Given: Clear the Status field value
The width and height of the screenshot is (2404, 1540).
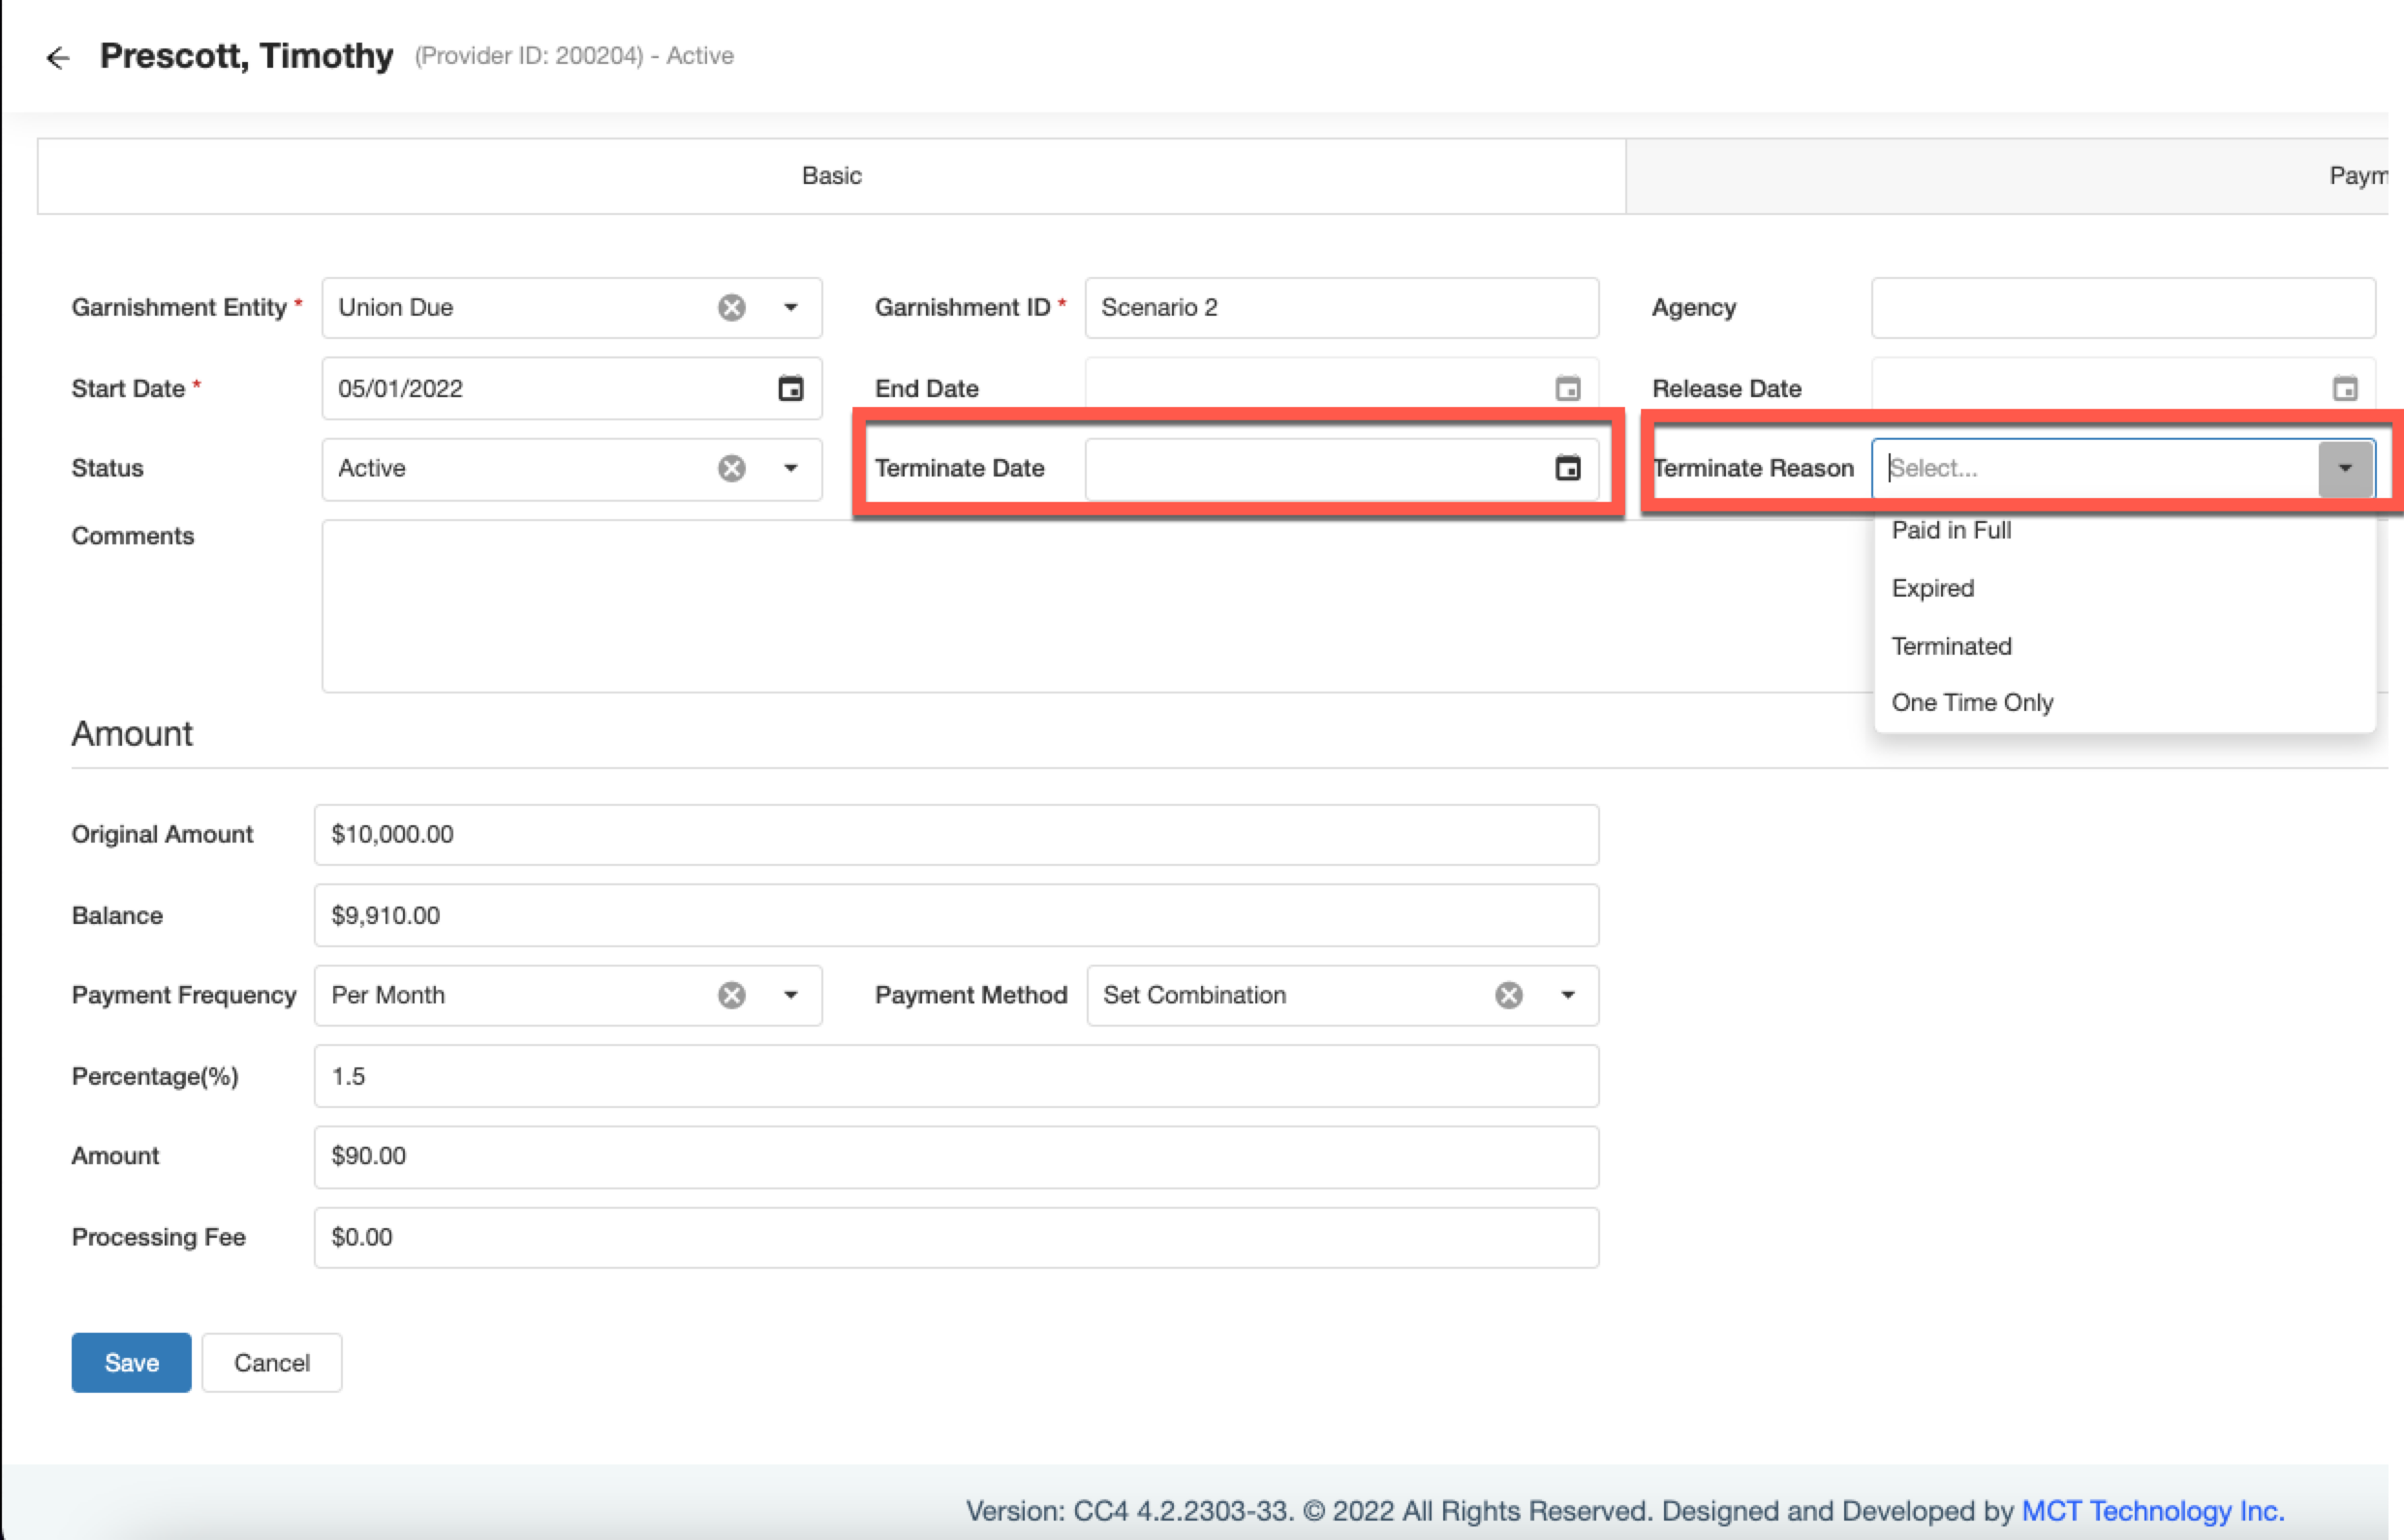Looking at the screenshot, I should tap(732, 468).
